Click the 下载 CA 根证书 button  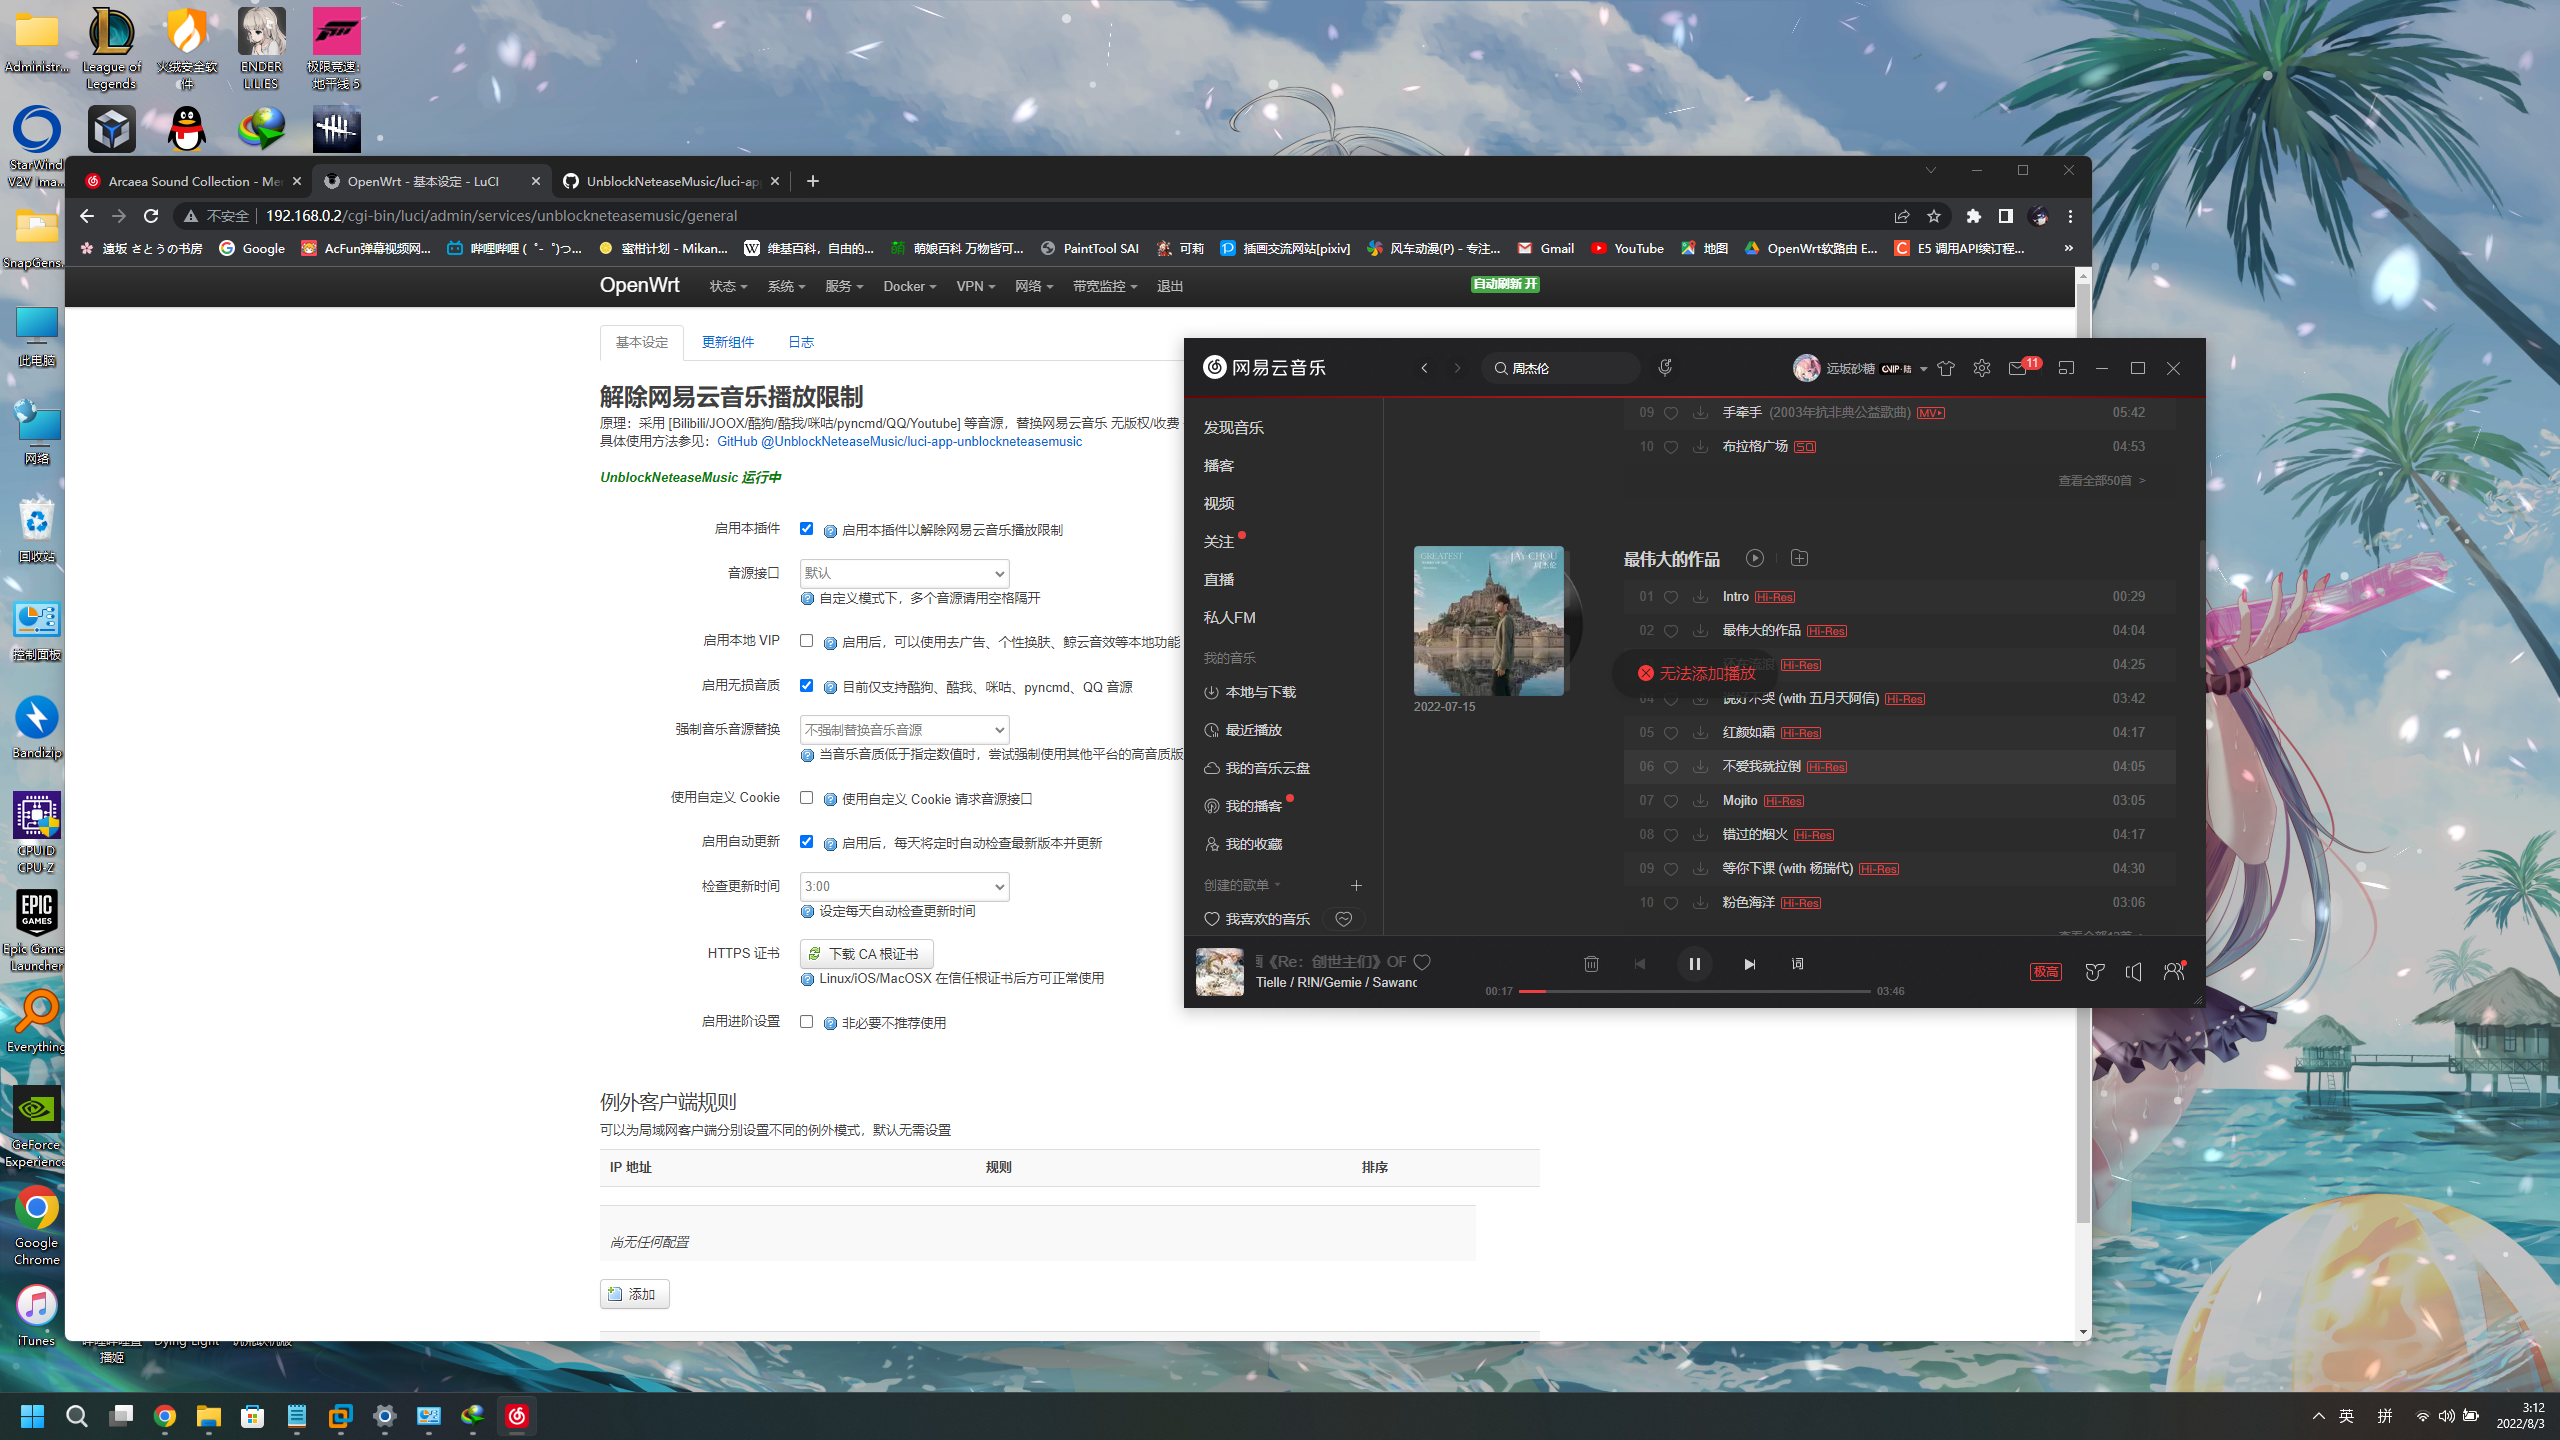866,953
